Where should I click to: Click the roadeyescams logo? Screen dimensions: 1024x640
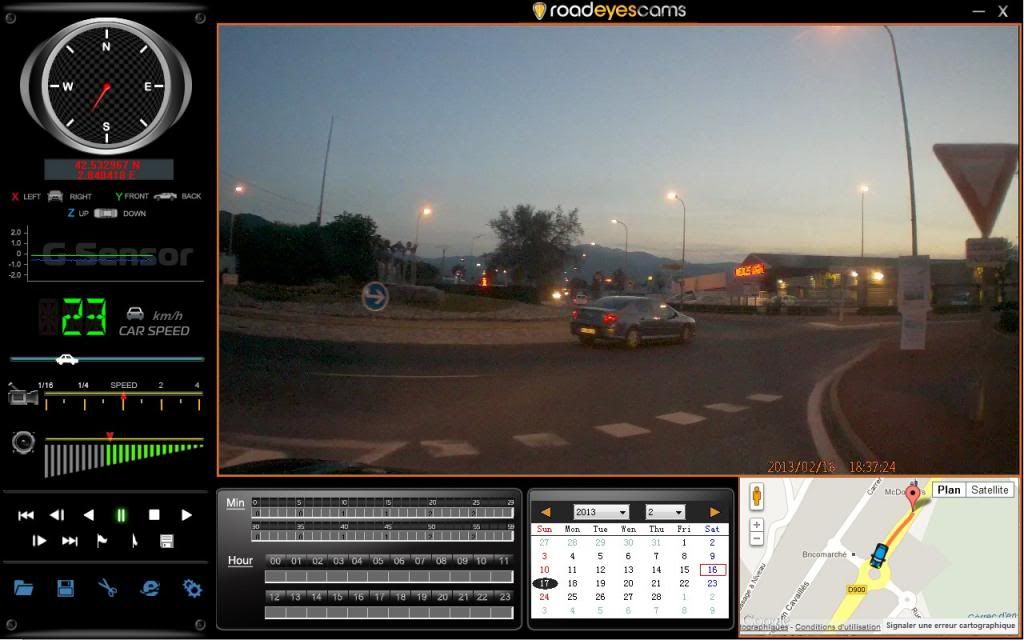[610, 10]
